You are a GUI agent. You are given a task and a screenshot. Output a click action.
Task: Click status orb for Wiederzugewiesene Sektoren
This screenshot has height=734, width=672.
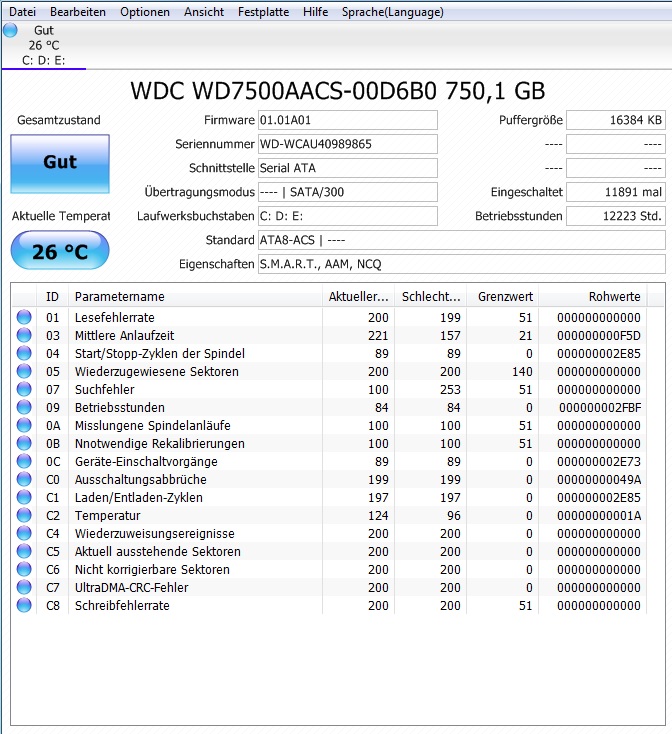pos(24,371)
